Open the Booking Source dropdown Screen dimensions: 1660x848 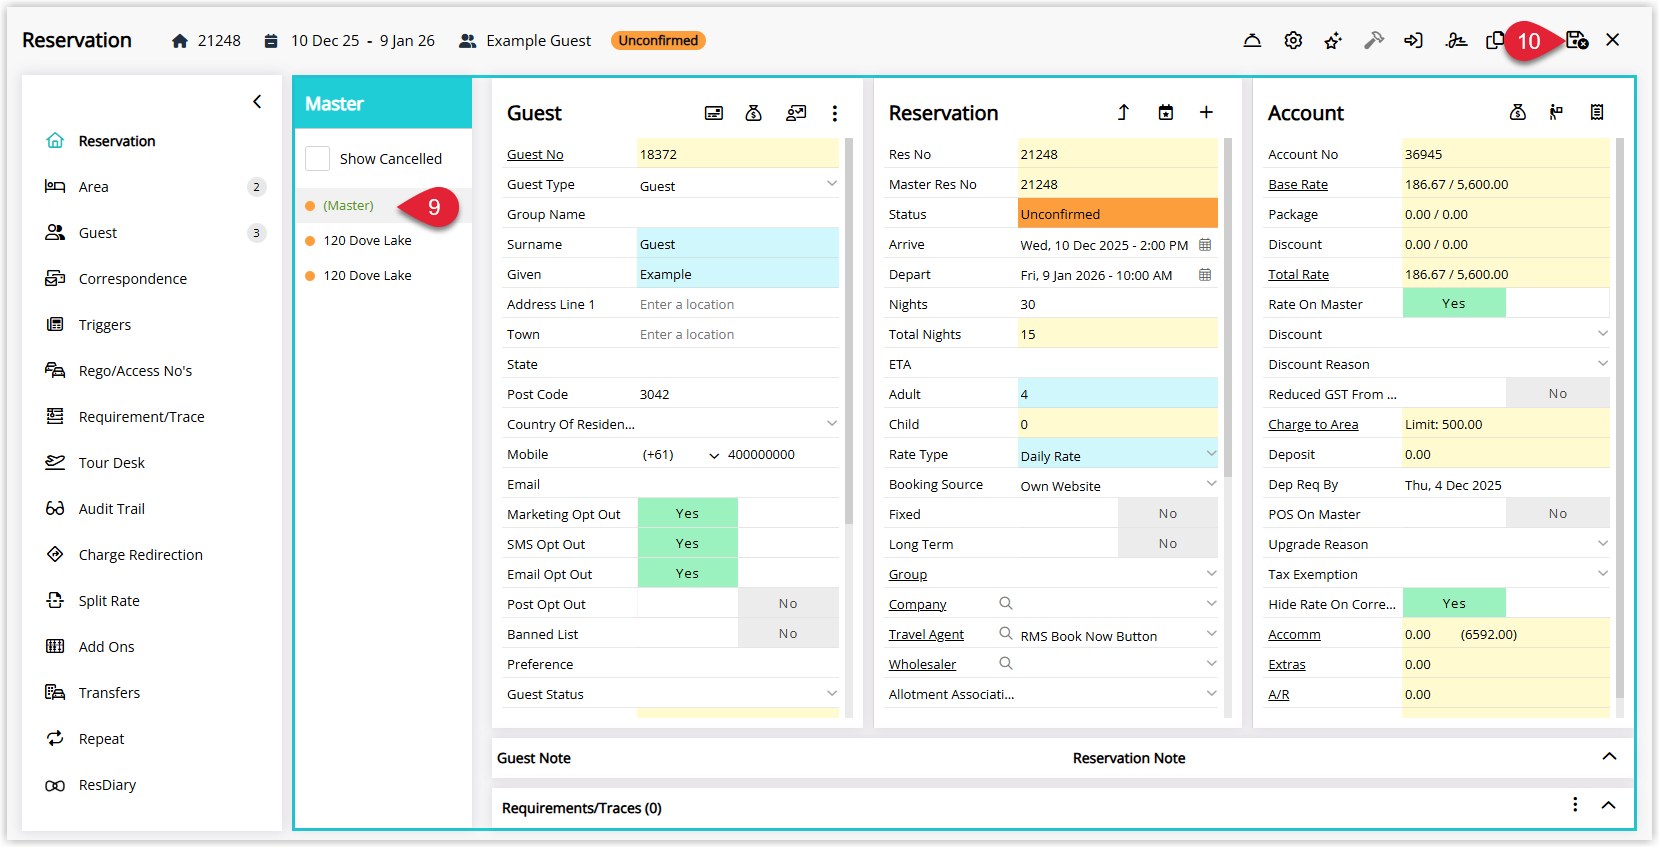[x=1212, y=484]
